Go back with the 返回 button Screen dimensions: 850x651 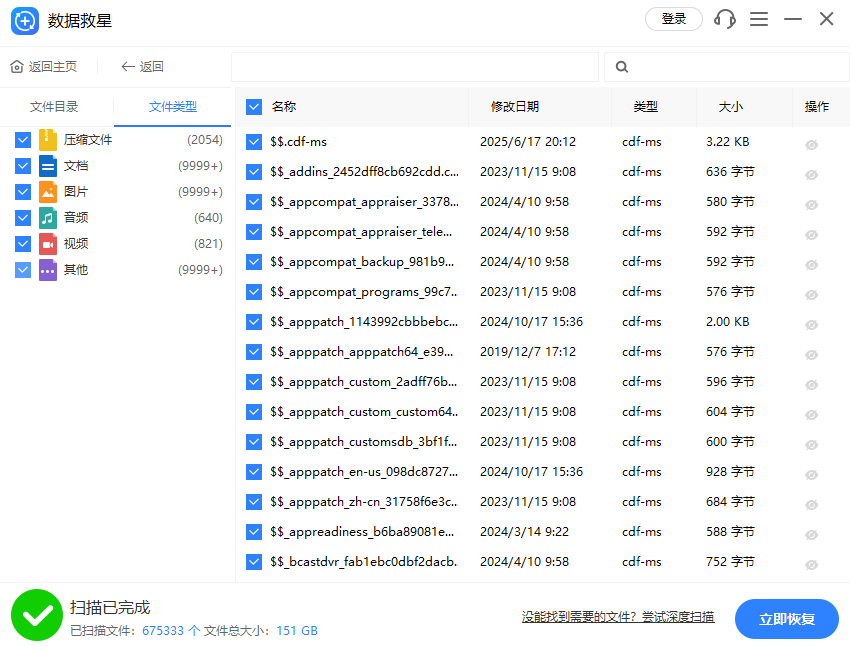coord(142,67)
